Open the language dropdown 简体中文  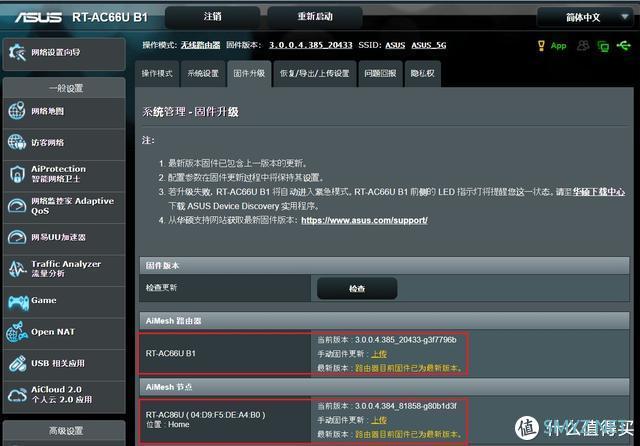click(x=585, y=18)
